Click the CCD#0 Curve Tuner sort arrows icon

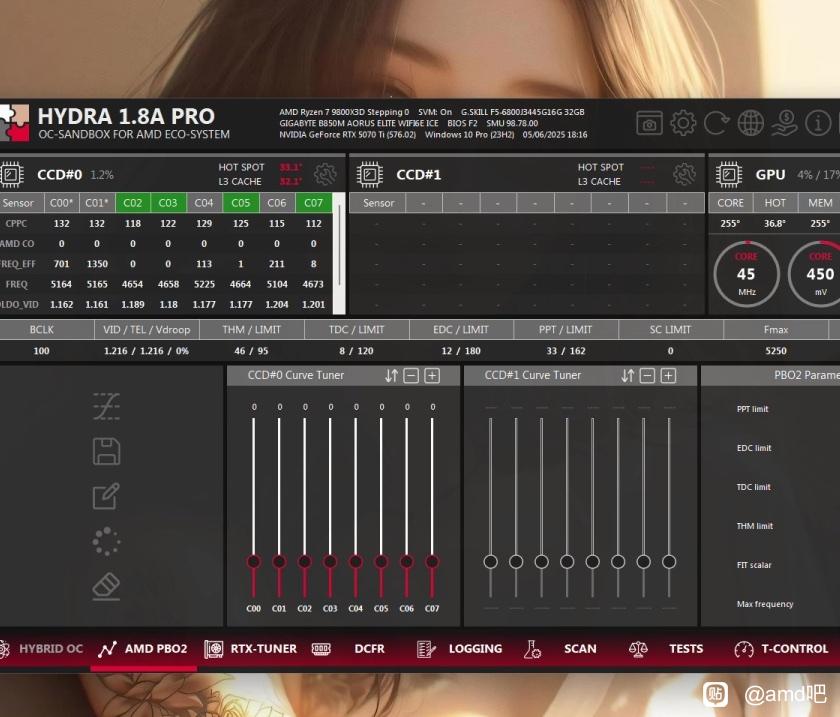click(392, 376)
